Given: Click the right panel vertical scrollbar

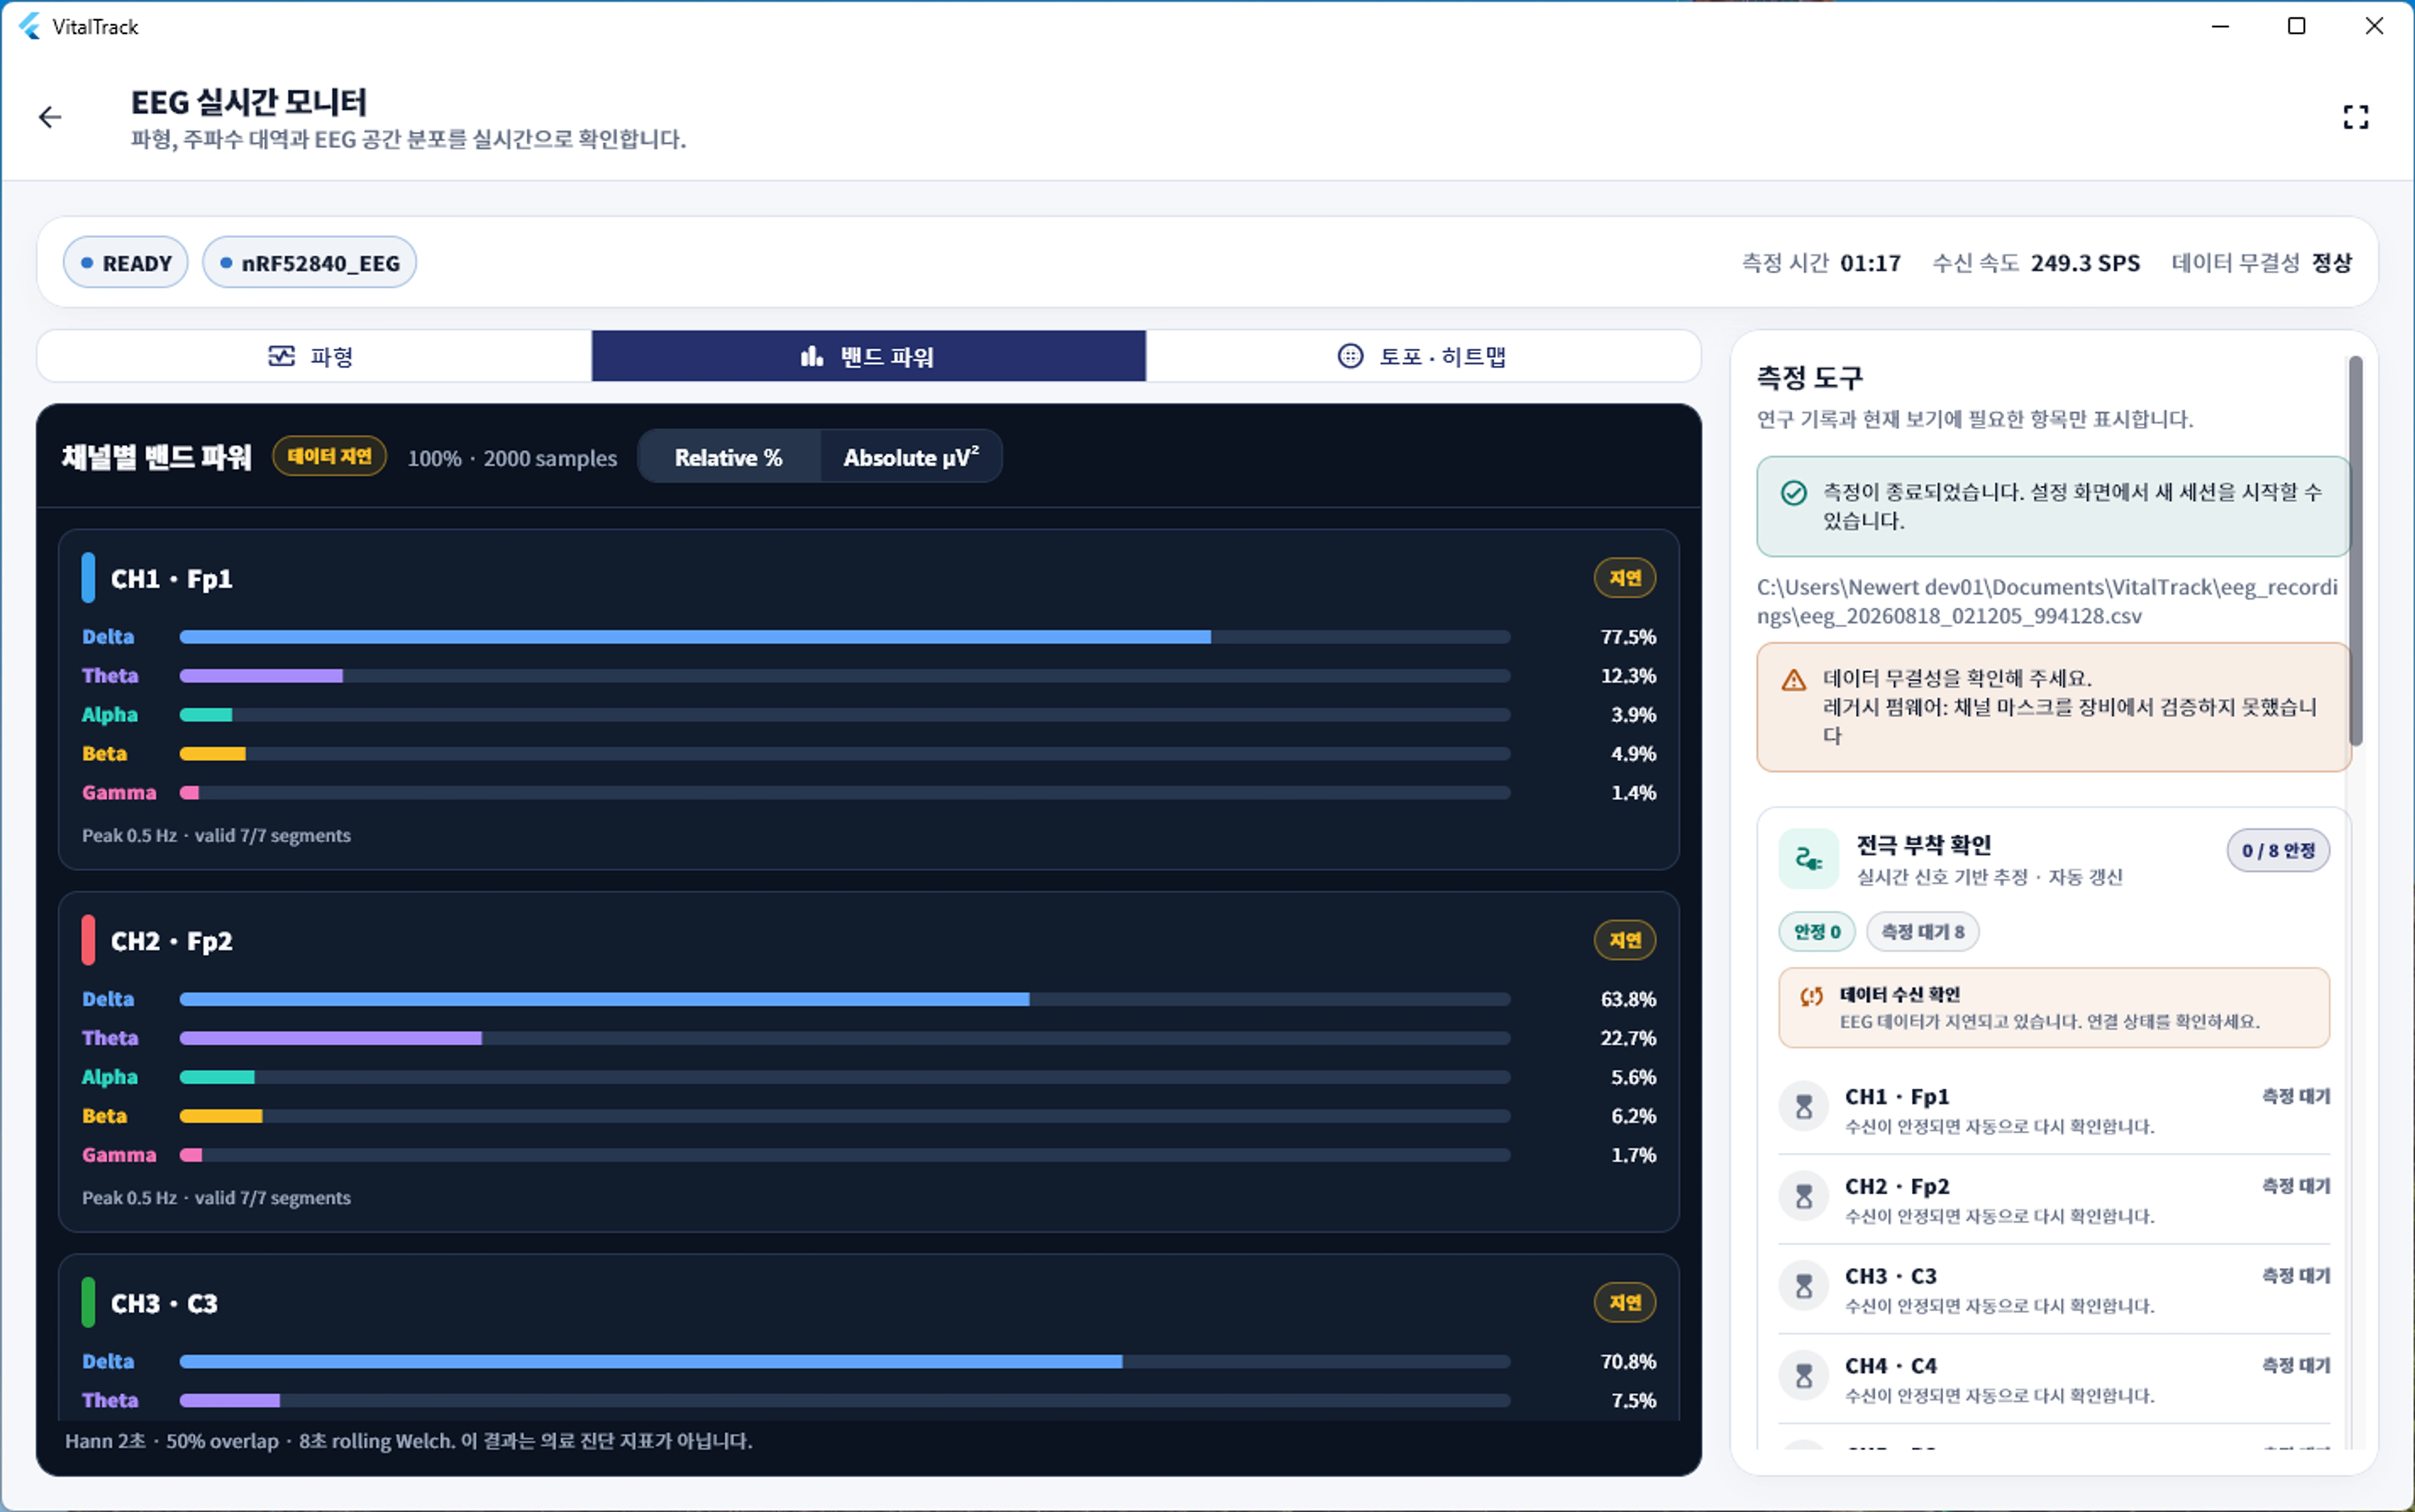Looking at the screenshot, I should click(2355, 550).
